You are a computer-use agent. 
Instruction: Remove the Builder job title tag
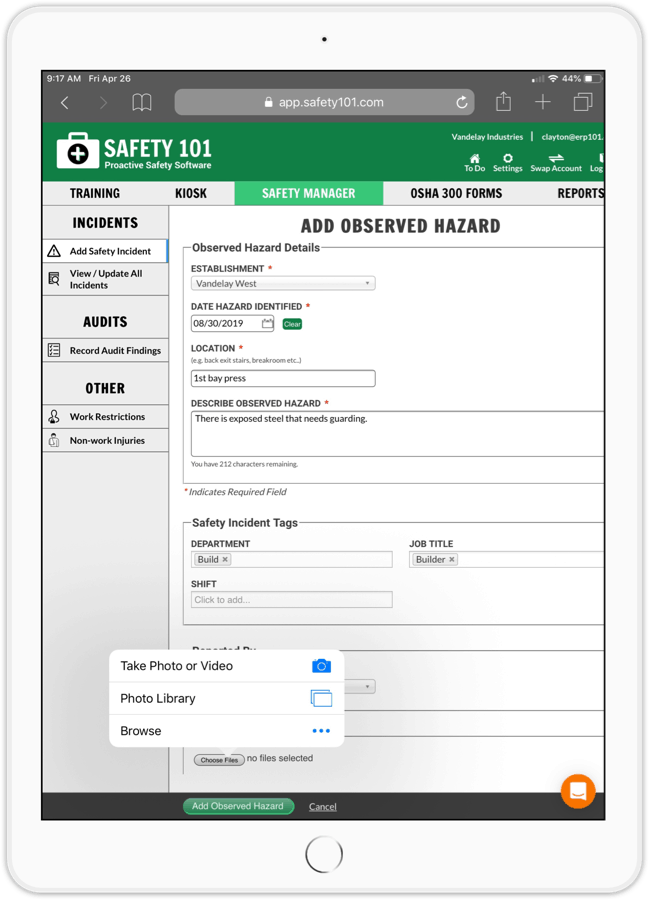coord(452,560)
